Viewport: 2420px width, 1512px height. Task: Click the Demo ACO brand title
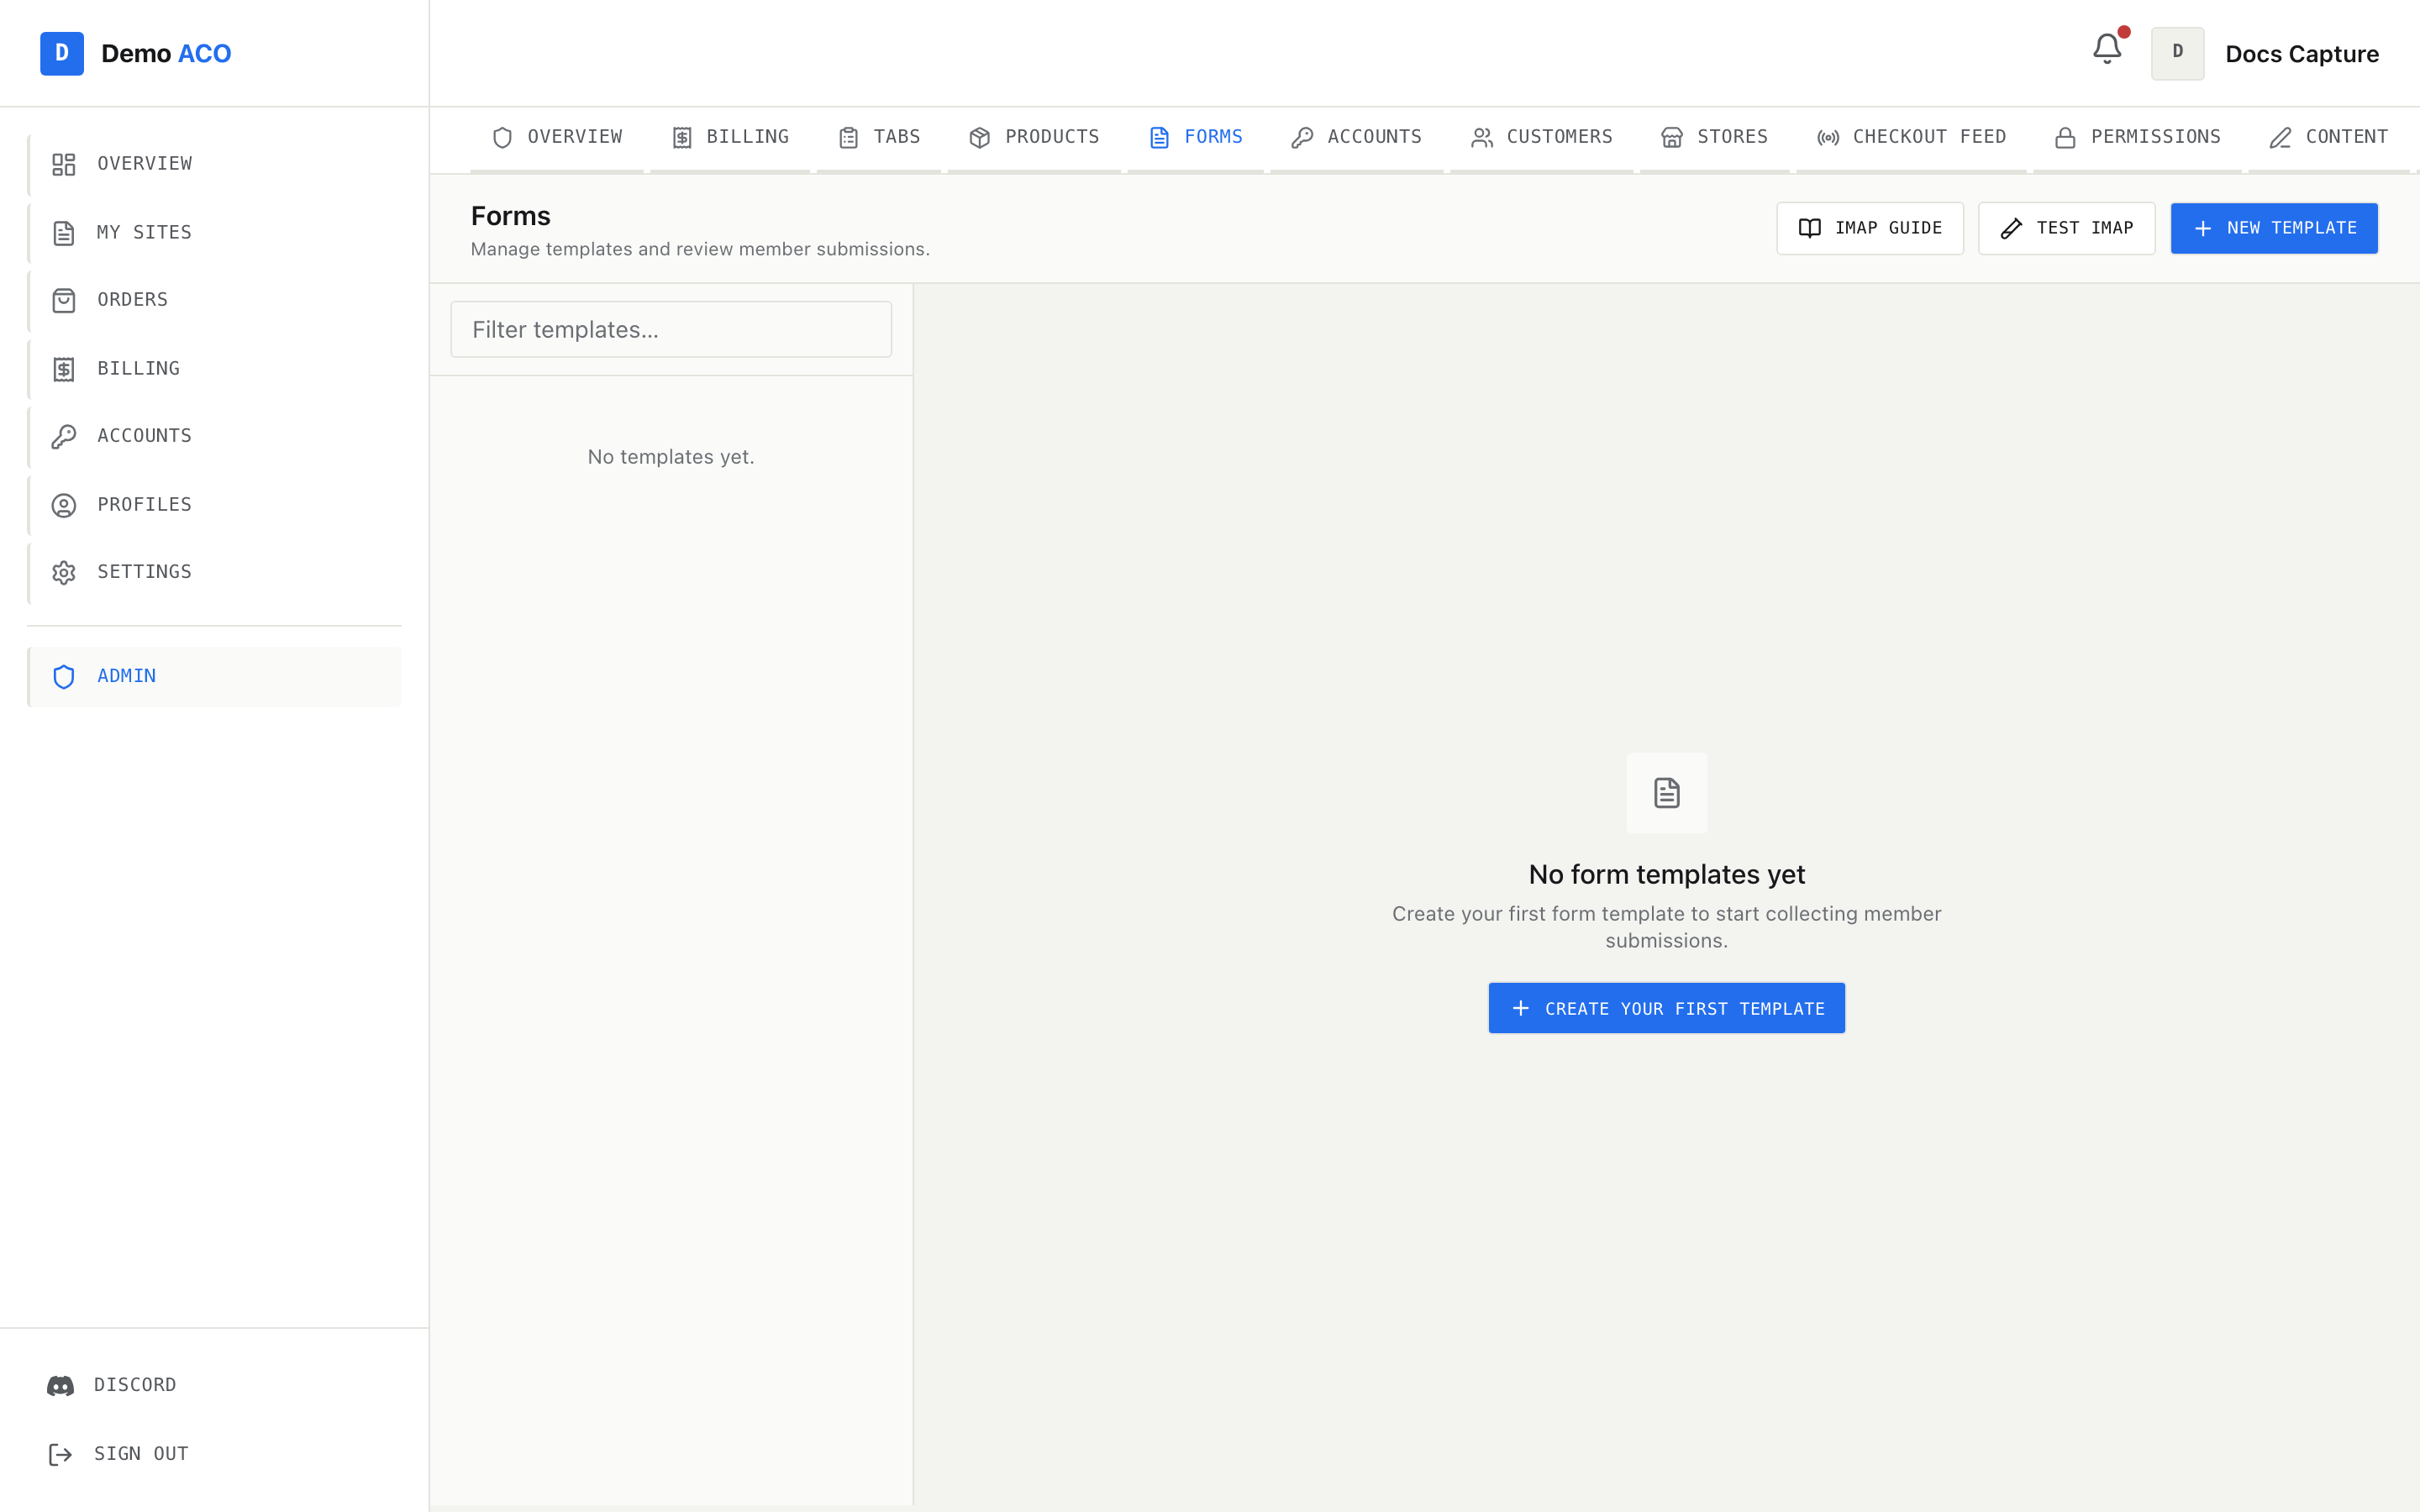tap(166, 53)
